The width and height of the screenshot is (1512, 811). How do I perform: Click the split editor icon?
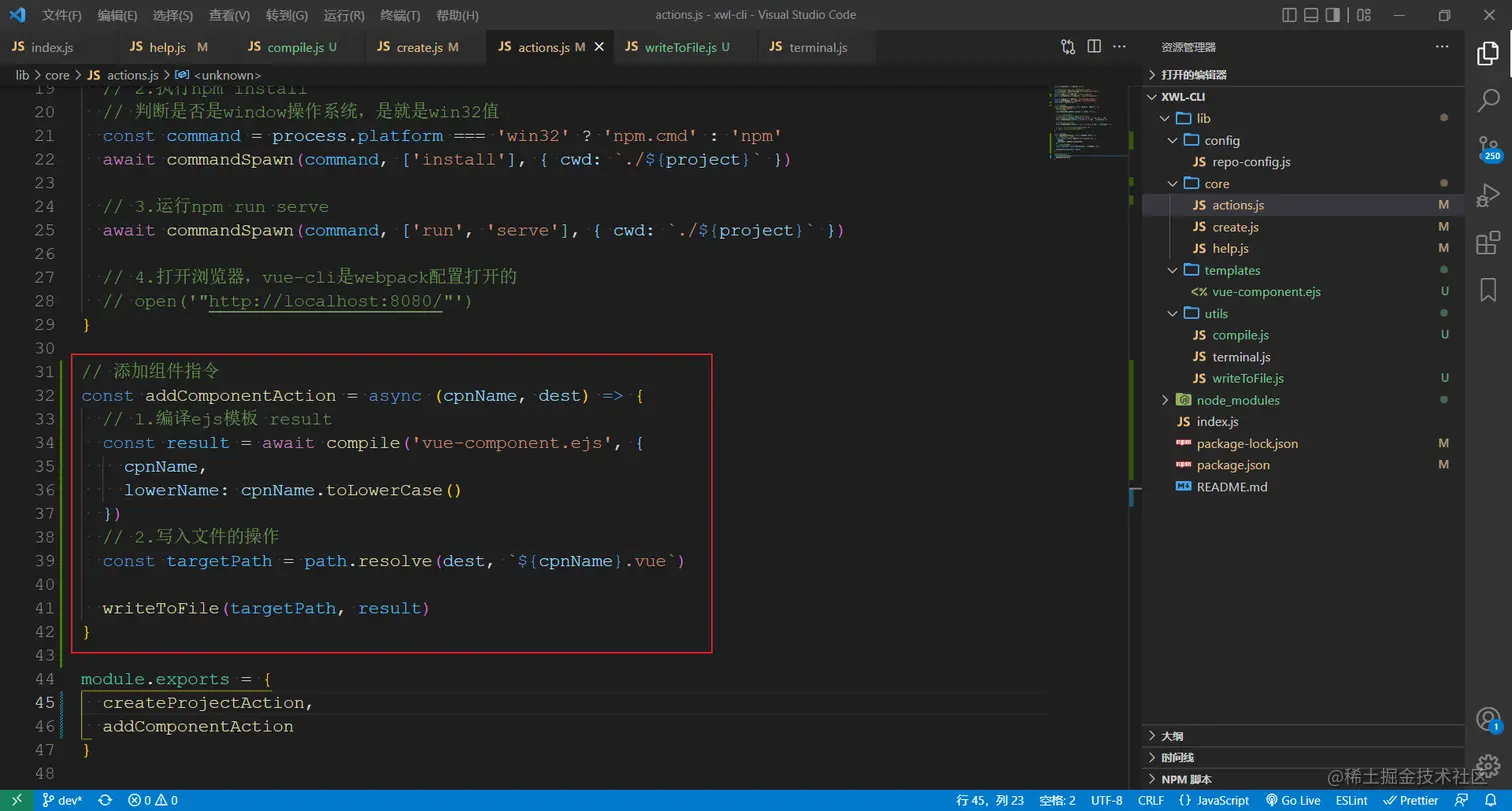(x=1094, y=47)
